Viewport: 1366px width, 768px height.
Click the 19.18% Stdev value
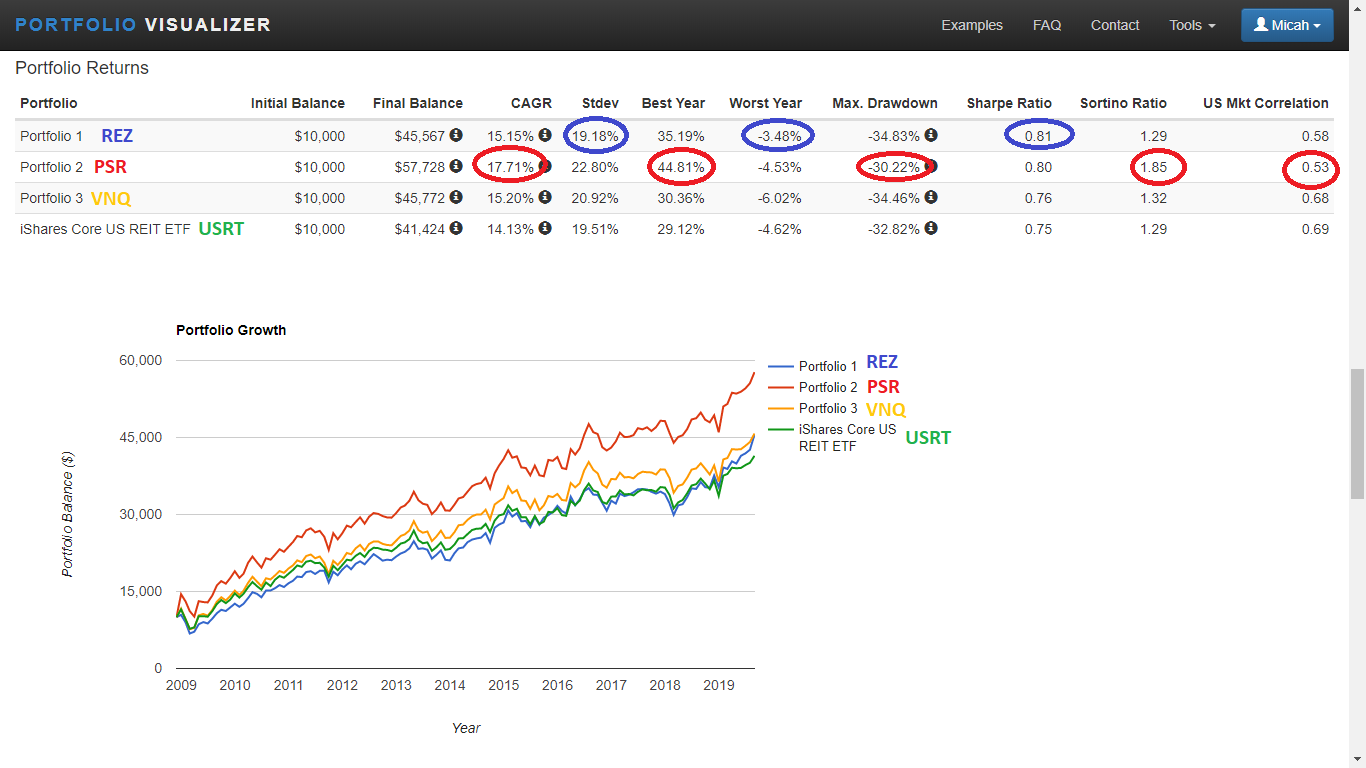pyautogui.click(x=595, y=136)
